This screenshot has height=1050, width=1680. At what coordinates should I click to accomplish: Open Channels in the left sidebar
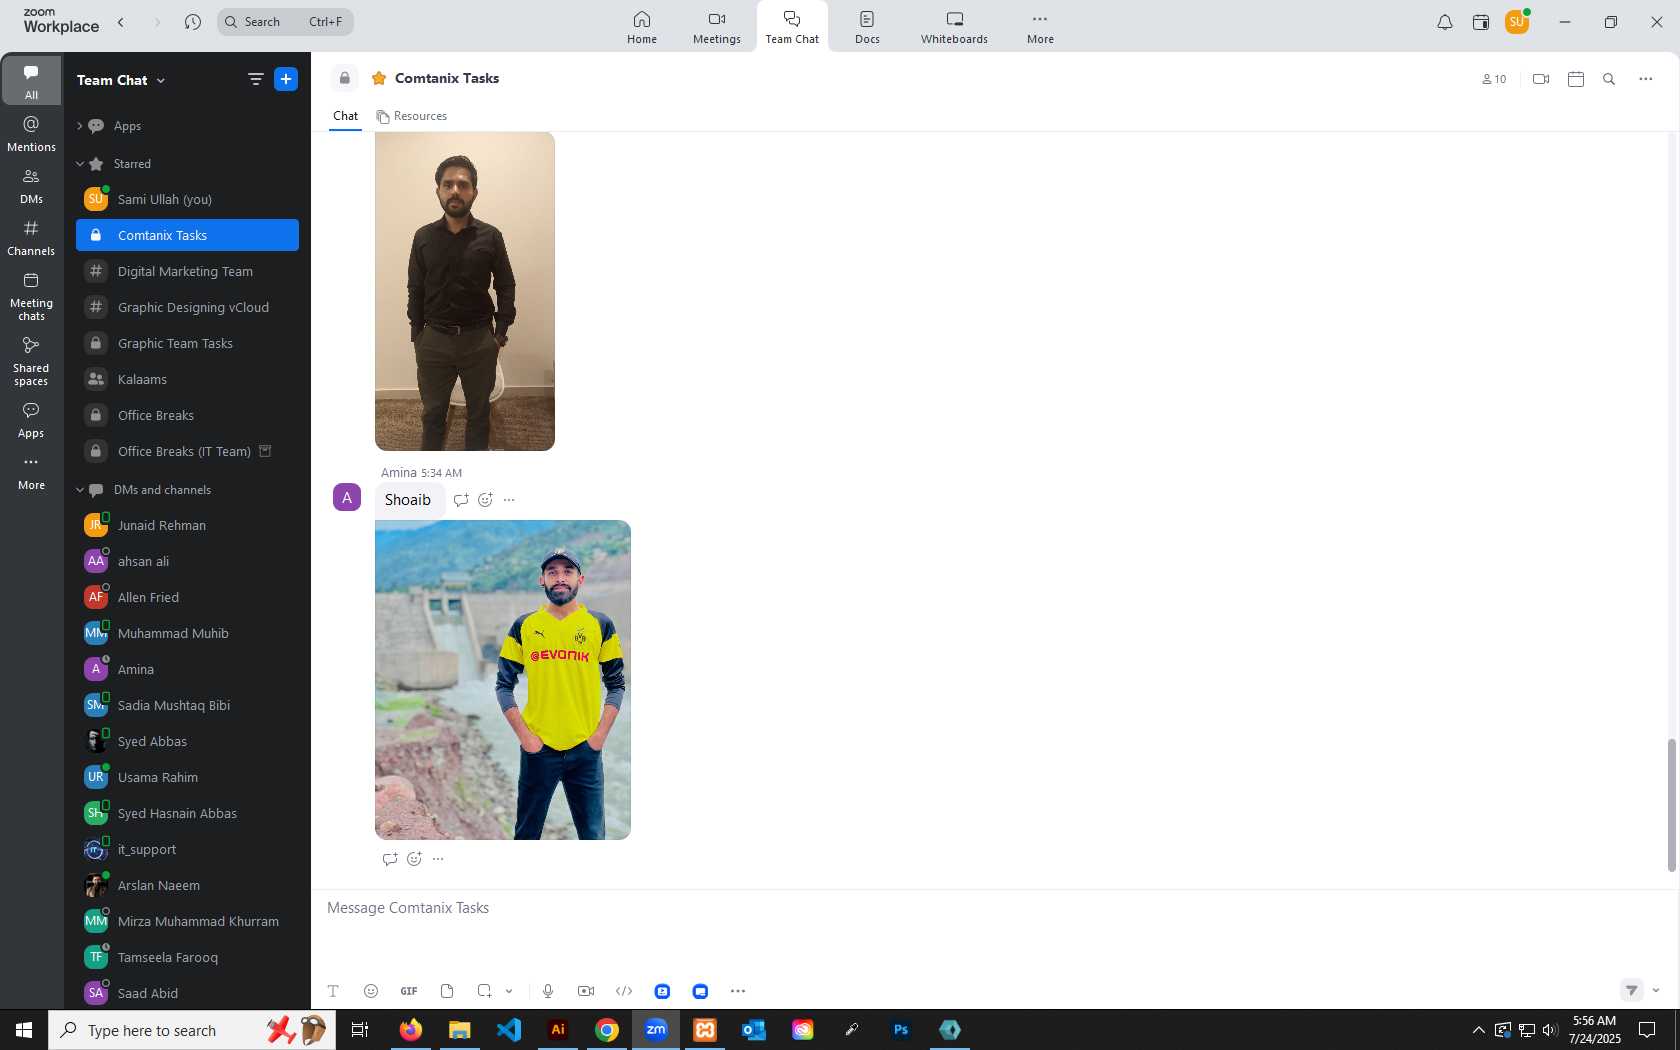31,238
